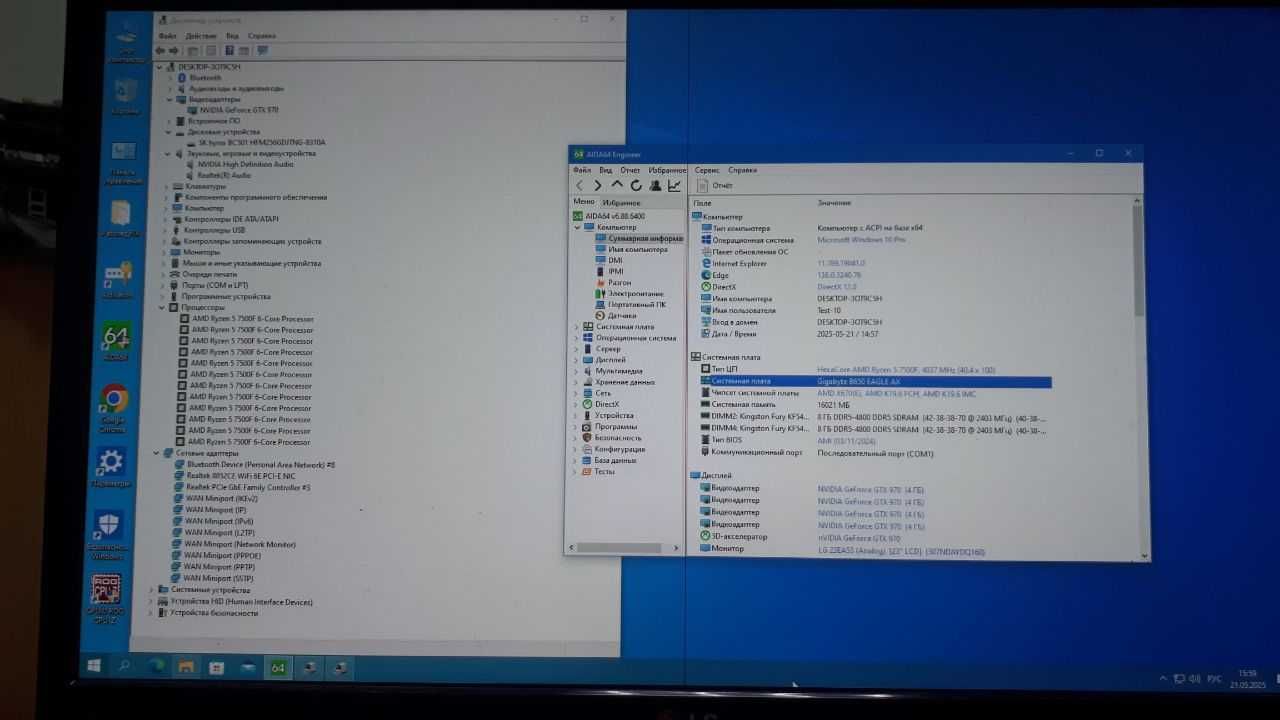Screen dimensions: 1280x720
Task: Open File Explorer from the taskbar
Action: click(185, 666)
